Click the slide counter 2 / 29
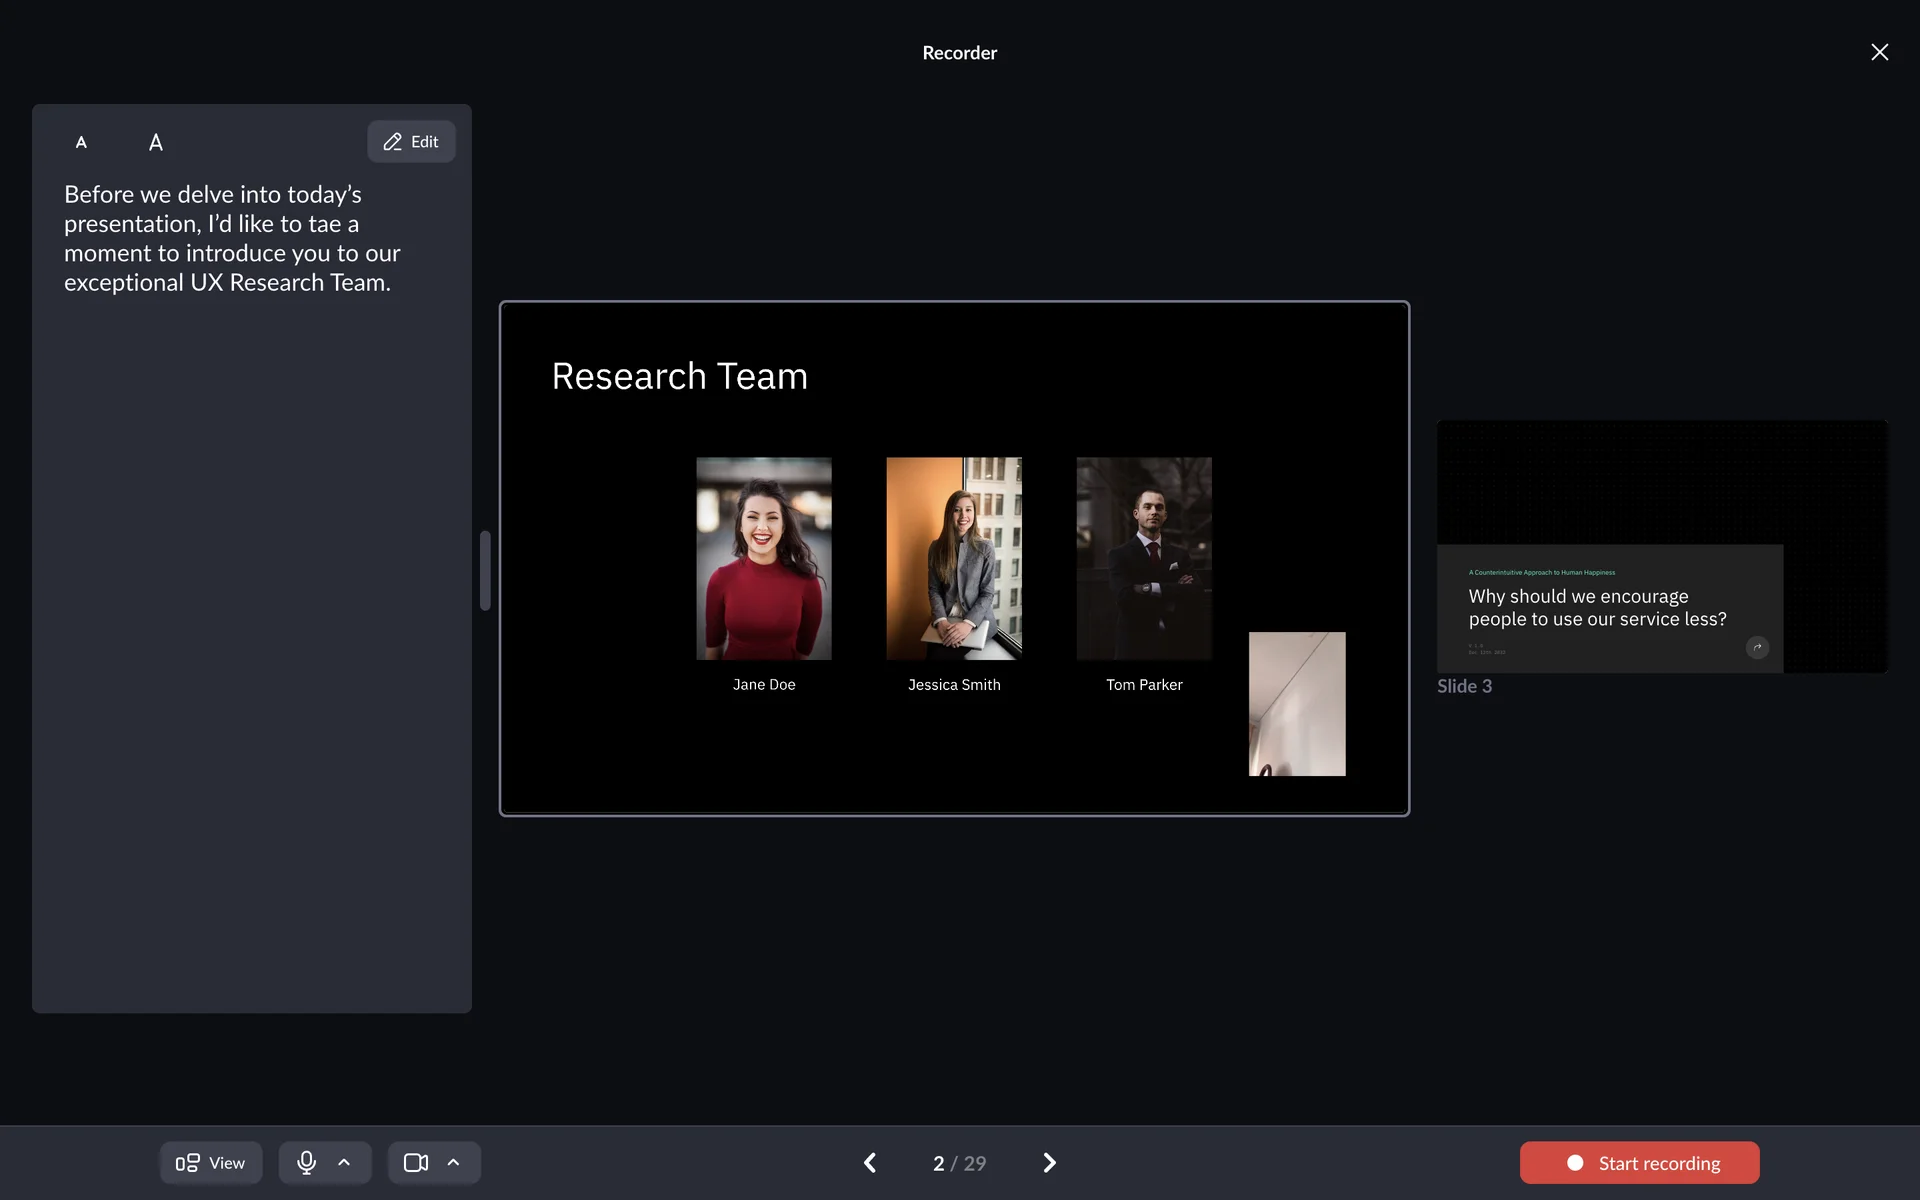Viewport: 1920px width, 1200px height. [959, 1162]
